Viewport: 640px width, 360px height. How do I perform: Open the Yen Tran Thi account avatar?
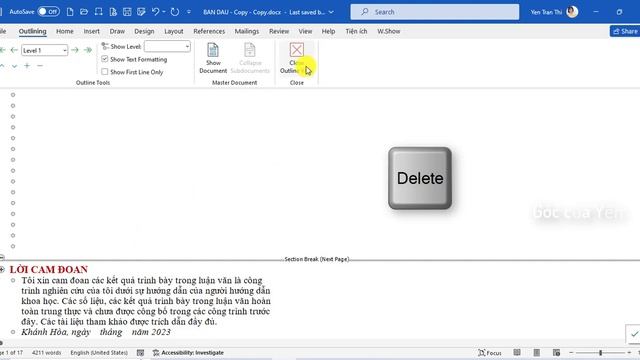point(572,12)
